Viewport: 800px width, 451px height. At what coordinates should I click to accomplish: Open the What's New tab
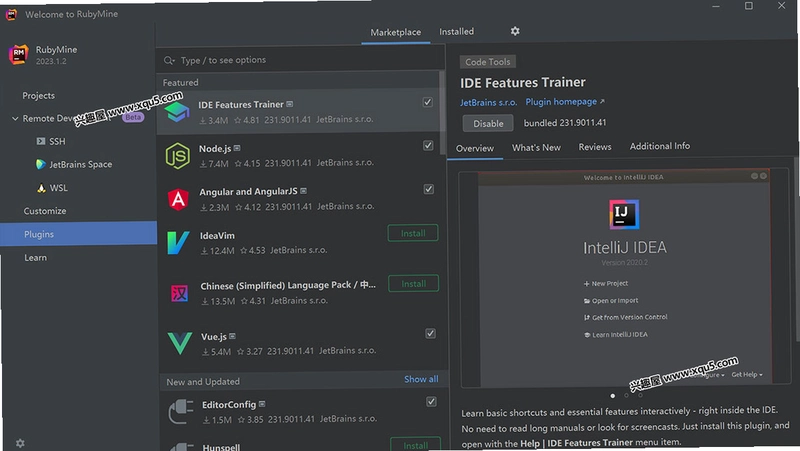536,147
